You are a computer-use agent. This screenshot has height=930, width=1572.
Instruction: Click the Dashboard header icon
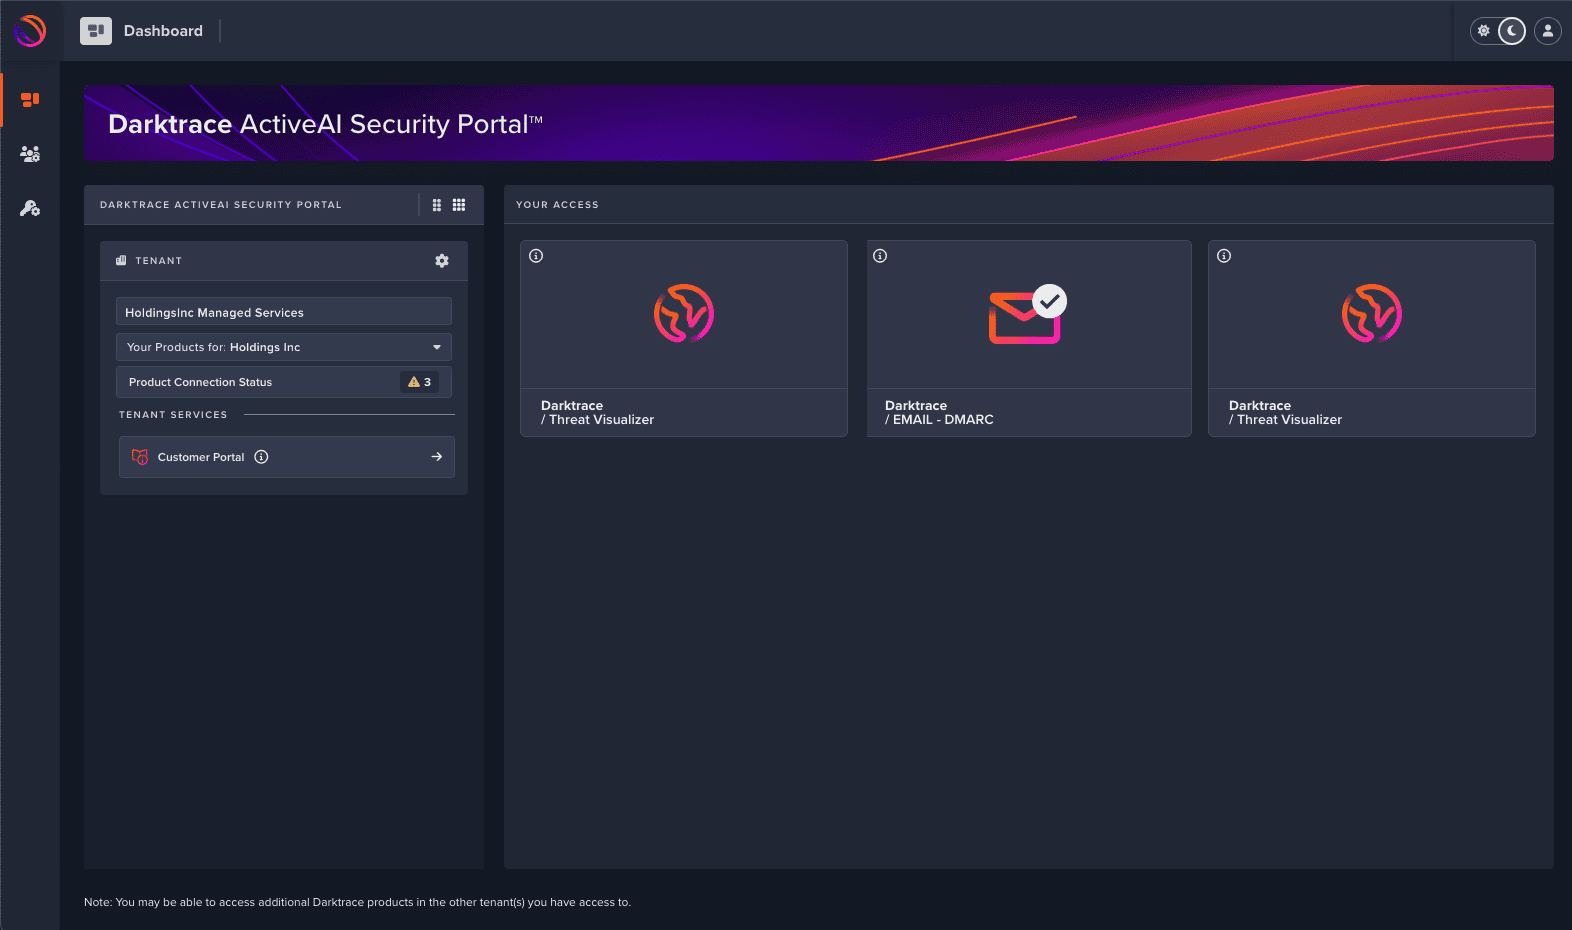coord(96,31)
